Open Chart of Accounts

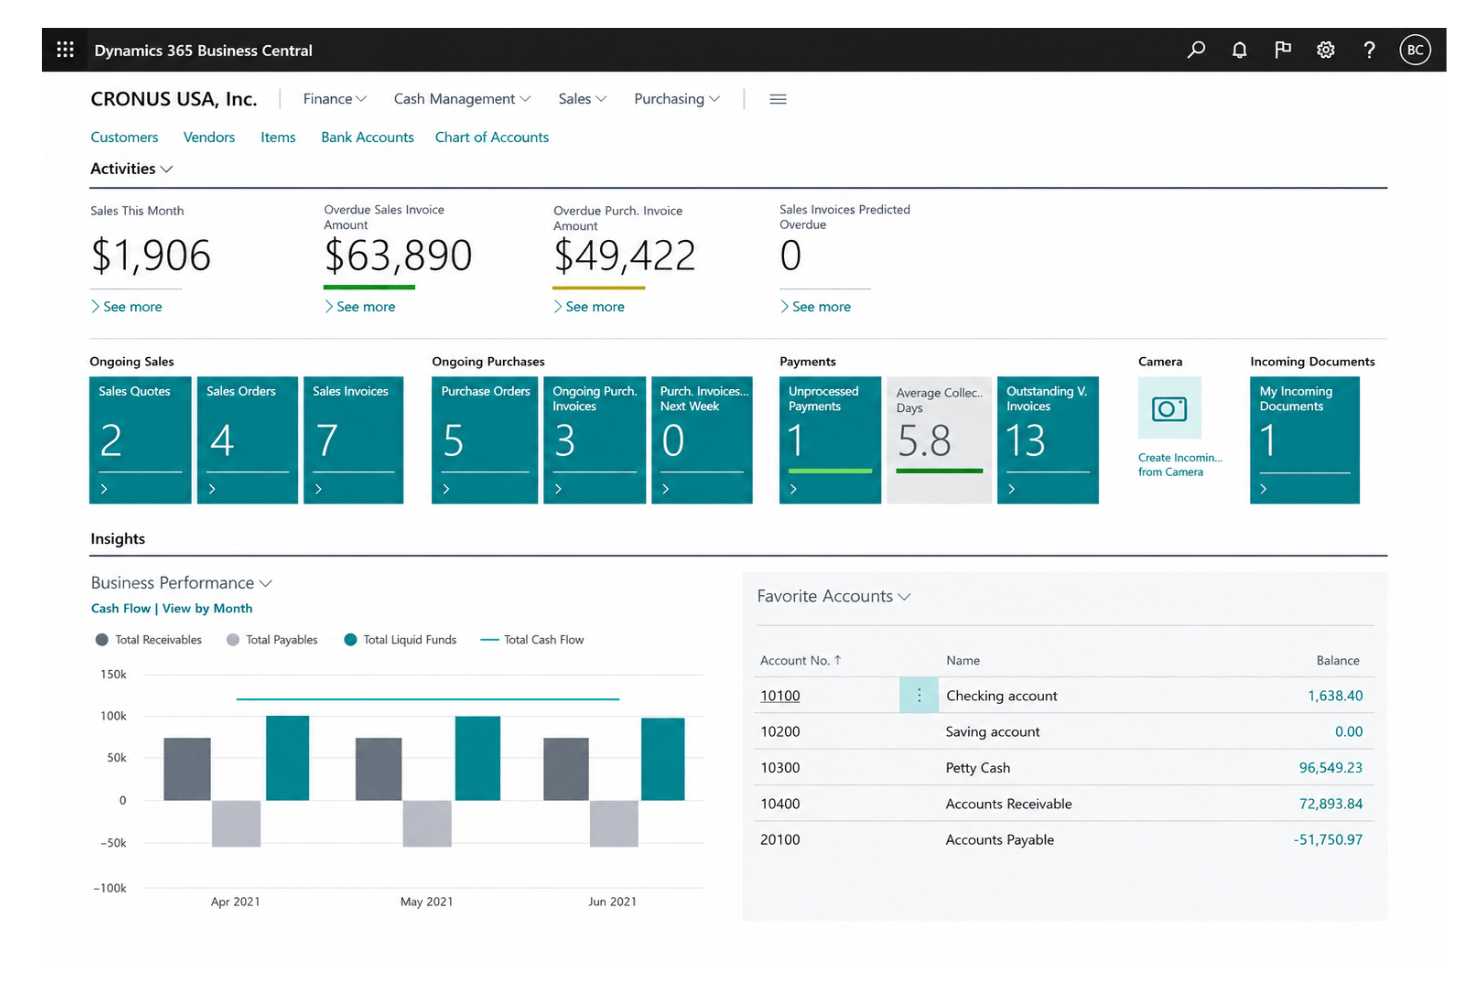(492, 137)
